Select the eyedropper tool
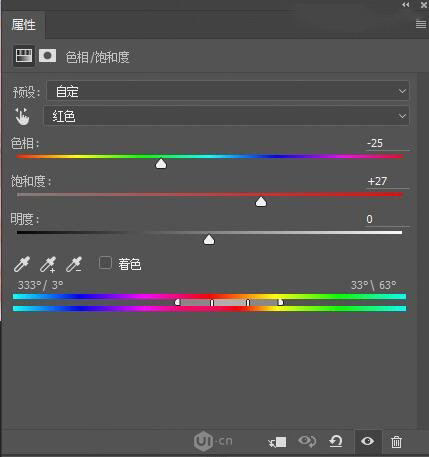Image resolution: width=429 pixels, height=457 pixels. (22, 264)
